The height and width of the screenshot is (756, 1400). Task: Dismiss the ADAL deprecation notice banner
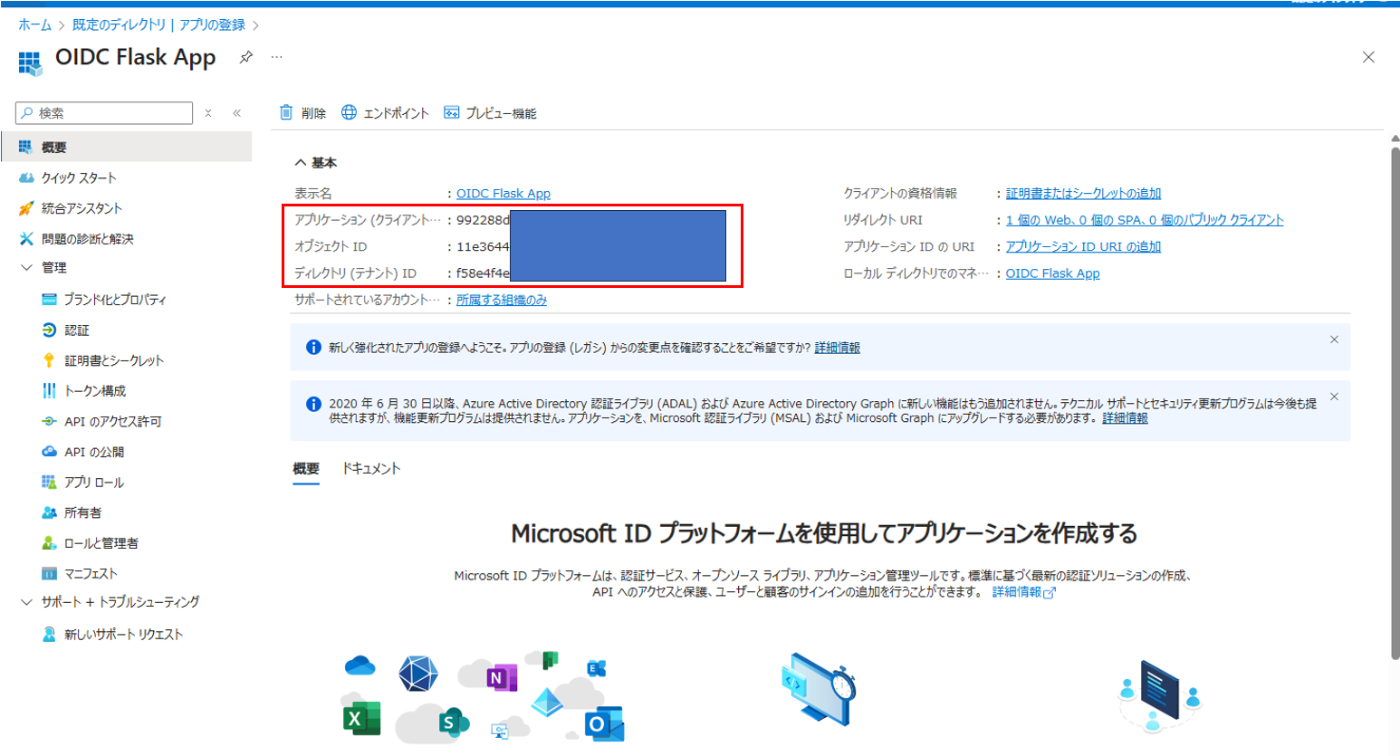point(1334,397)
